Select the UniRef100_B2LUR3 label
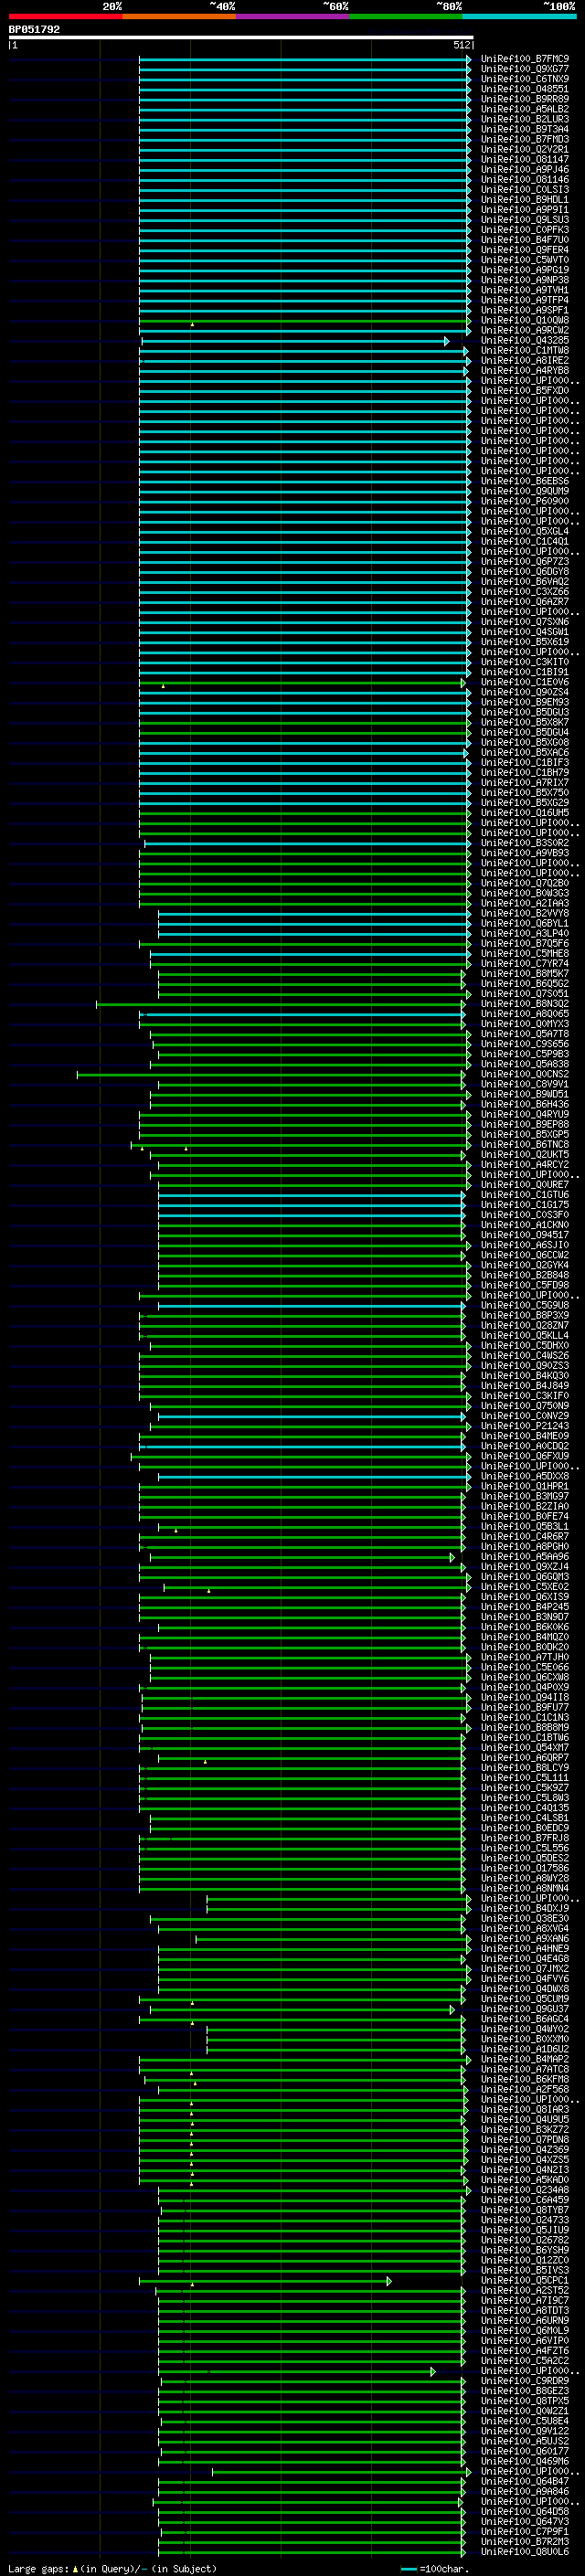585x2576 pixels. coord(525,119)
